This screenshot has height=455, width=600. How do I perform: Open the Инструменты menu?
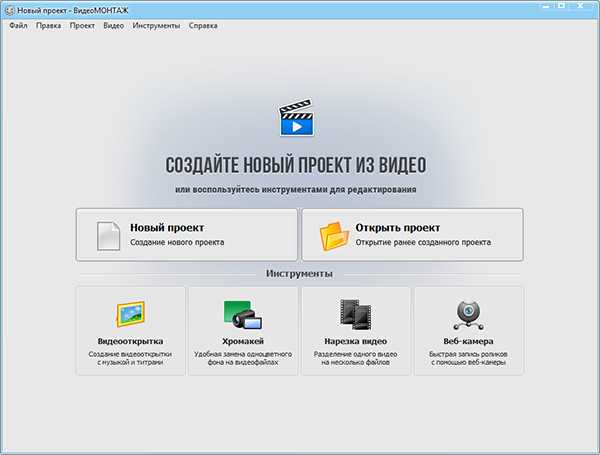pos(156,26)
